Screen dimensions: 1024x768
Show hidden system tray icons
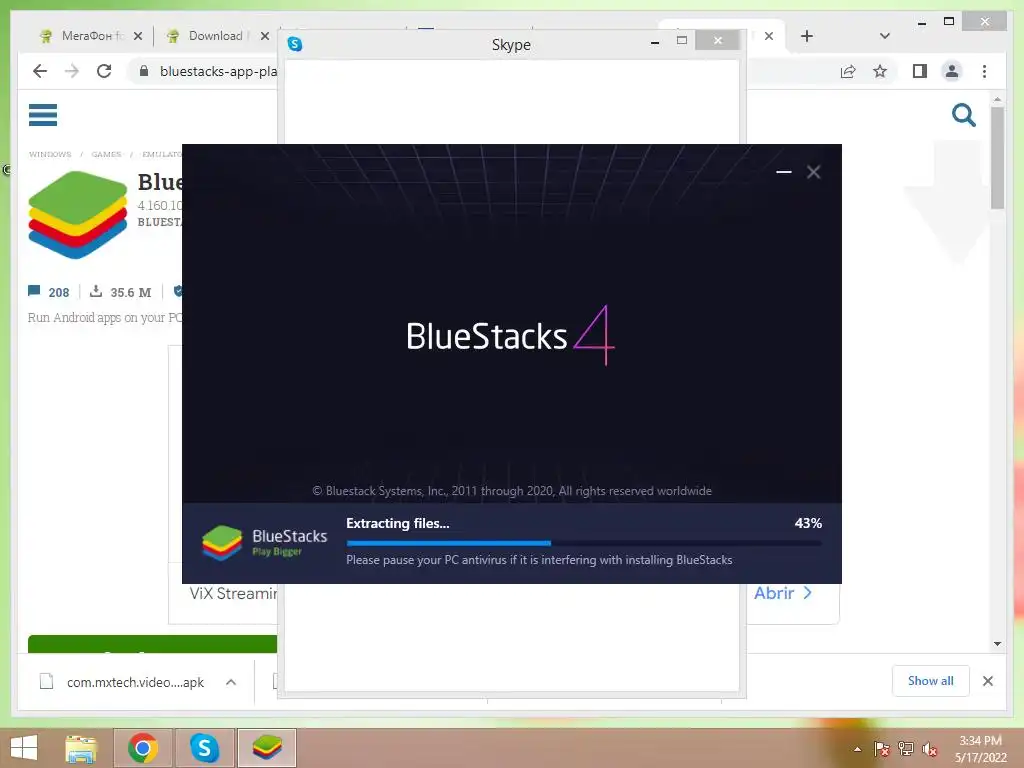pos(857,749)
